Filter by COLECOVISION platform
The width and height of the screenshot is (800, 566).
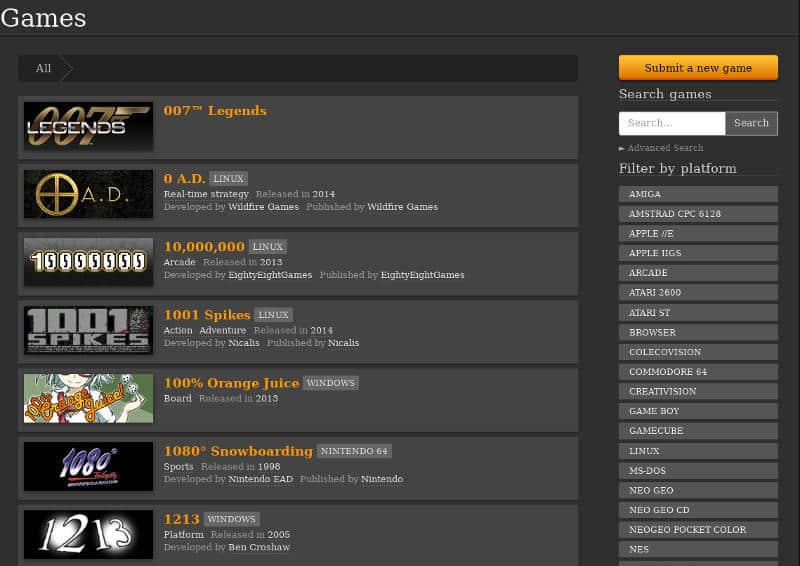click(x=698, y=352)
